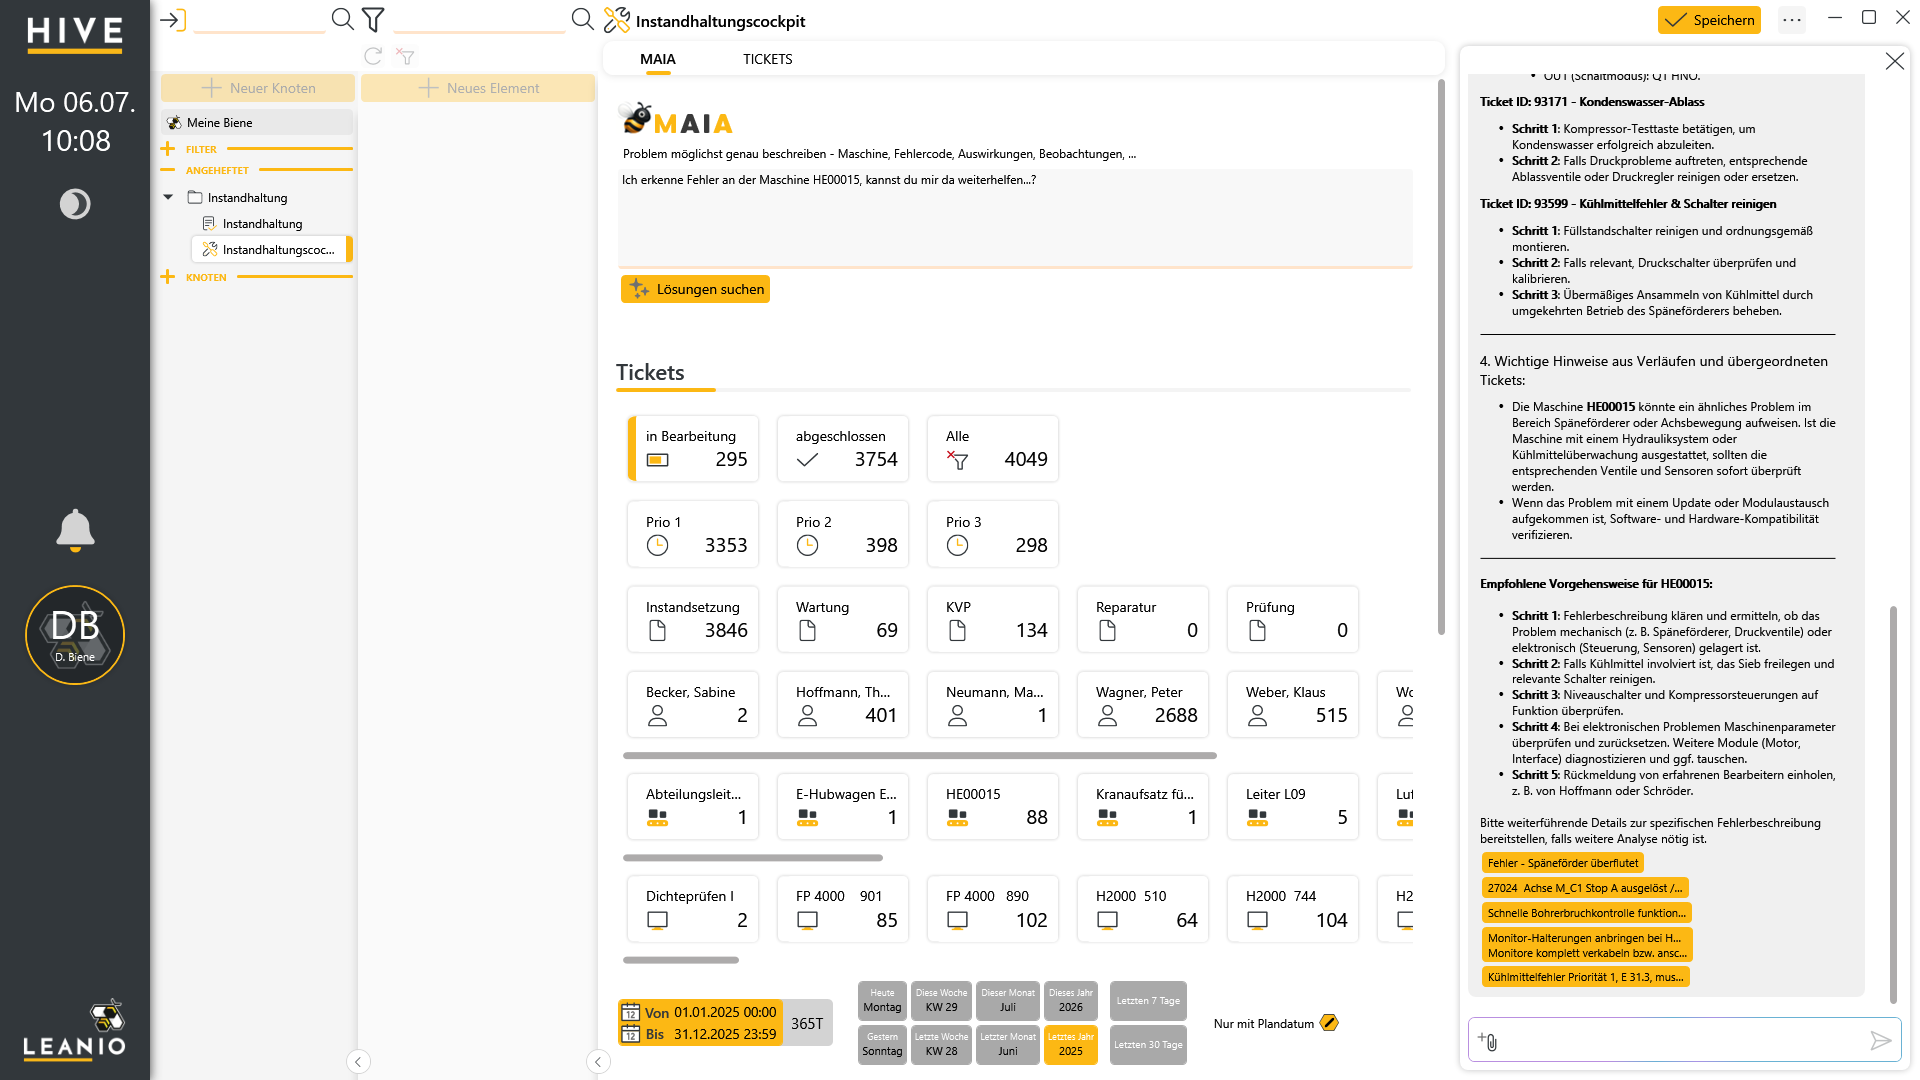Click the HE00015 machine tile
The width and height of the screenshot is (1920, 1080).
pyautogui.click(x=993, y=806)
